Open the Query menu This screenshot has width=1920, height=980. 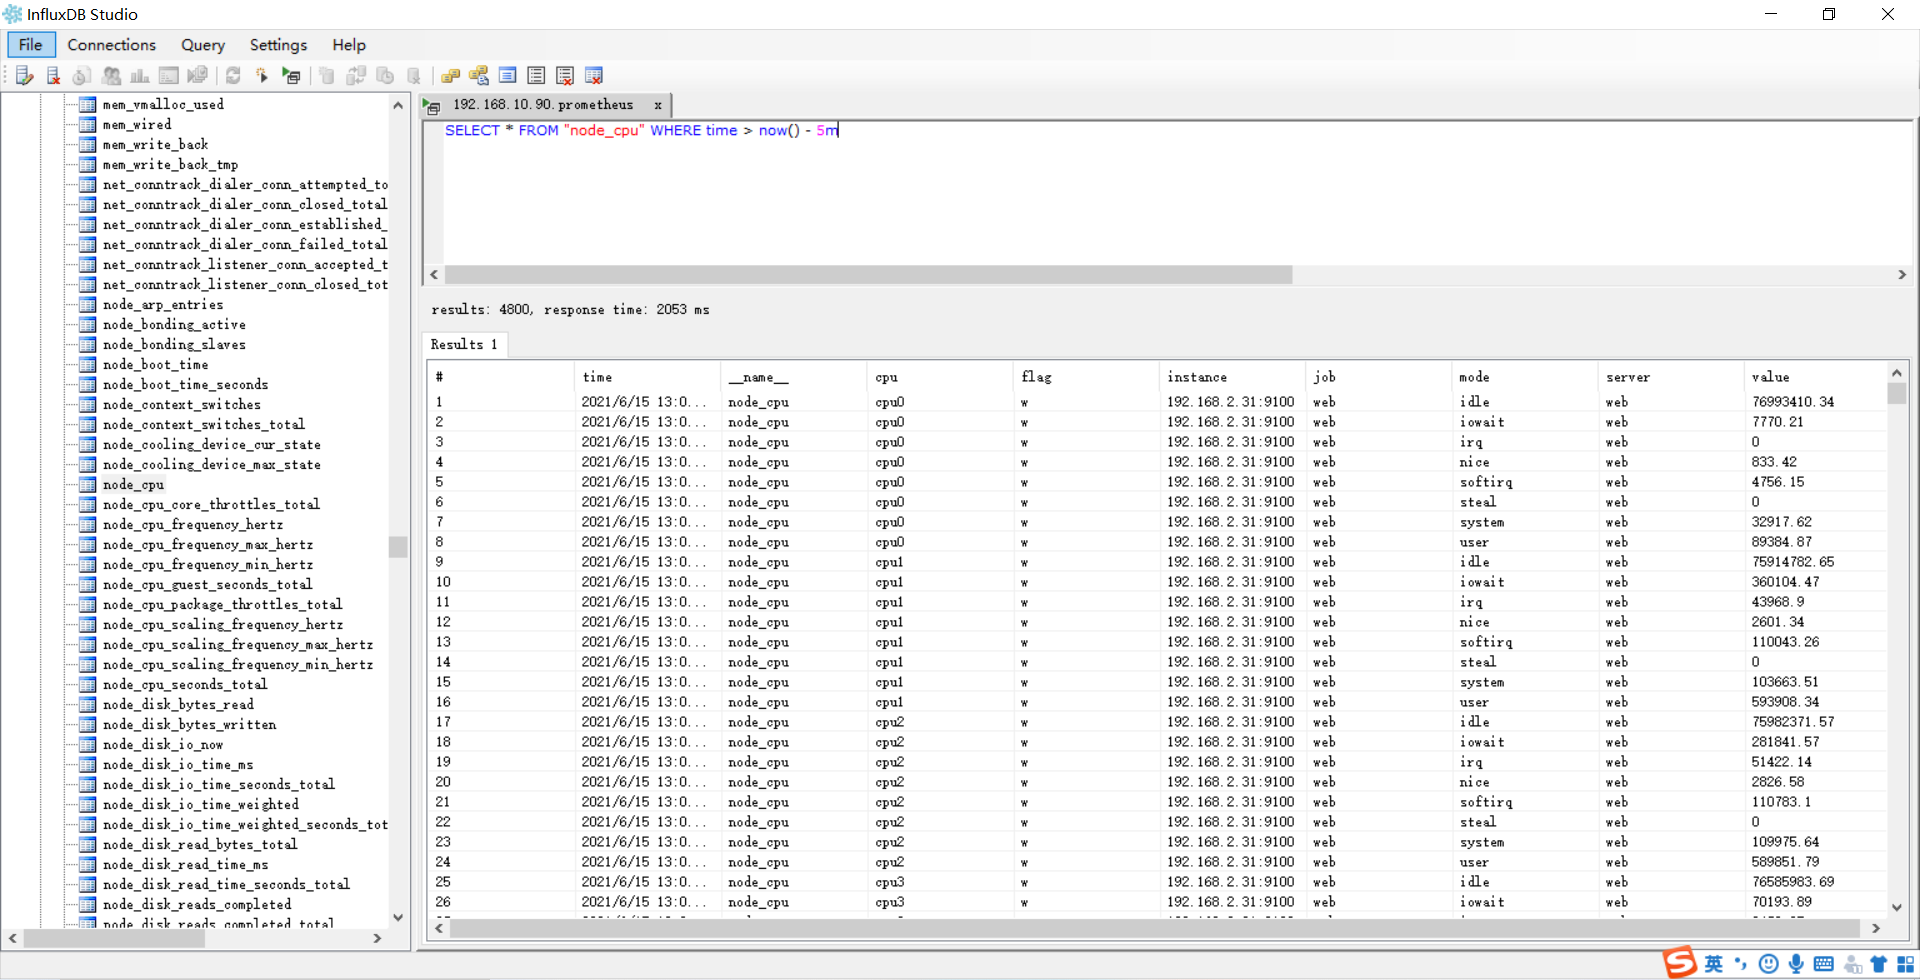(203, 45)
